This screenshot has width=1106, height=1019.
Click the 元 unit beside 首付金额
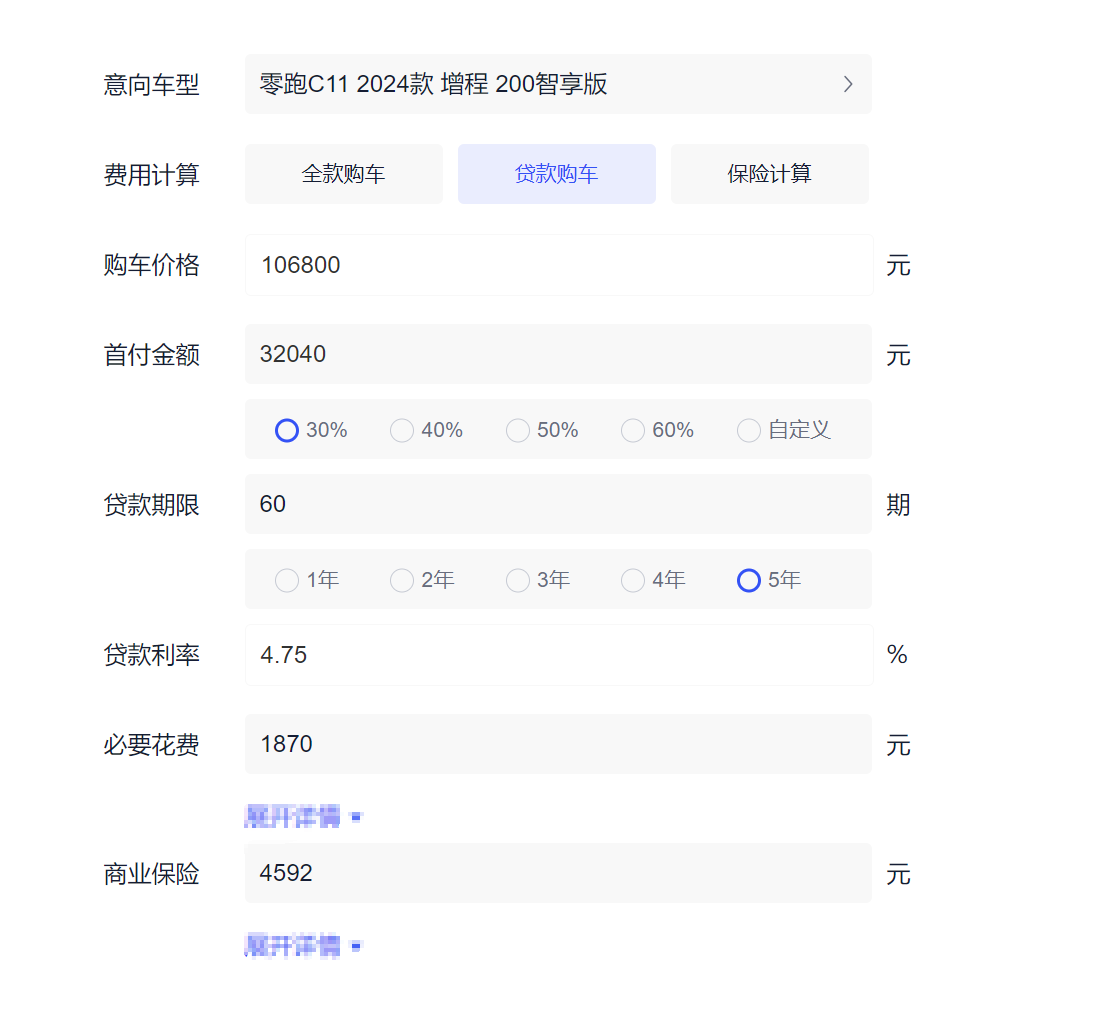coord(898,355)
